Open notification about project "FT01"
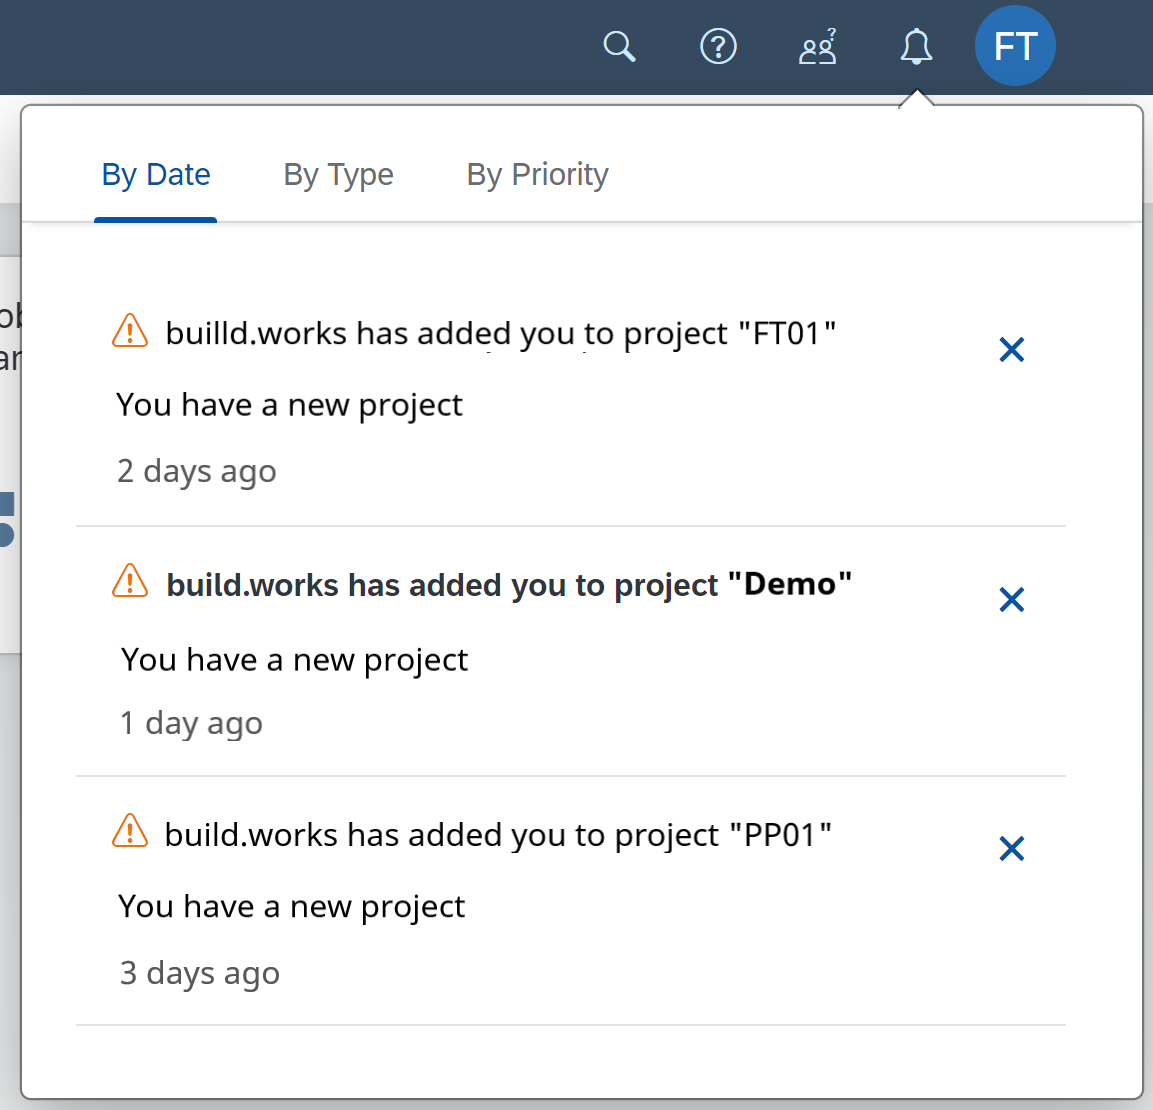Screen dimensions: 1153x1110 [x=501, y=334]
